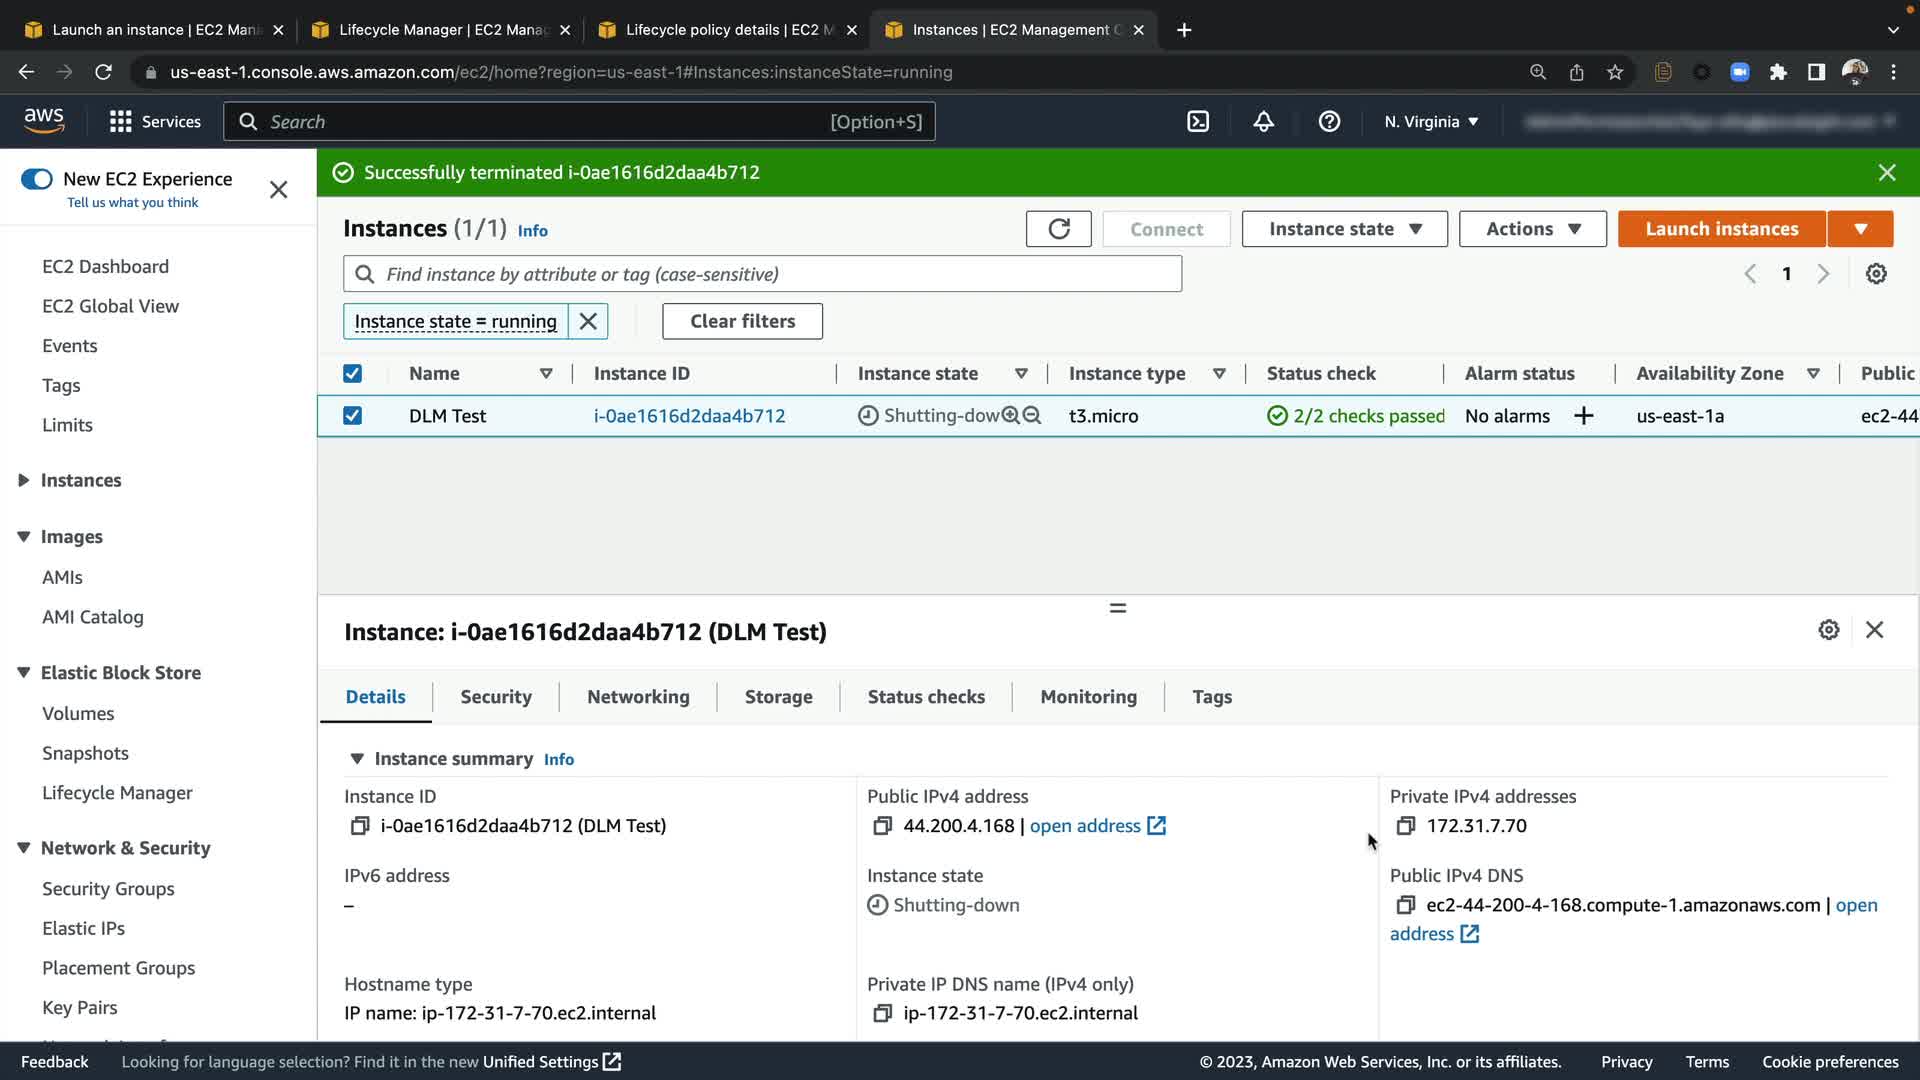Viewport: 1920px width, 1080px height.
Task: Switch to the Networking tab
Action: pyautogui.click(x=638, y=697)
